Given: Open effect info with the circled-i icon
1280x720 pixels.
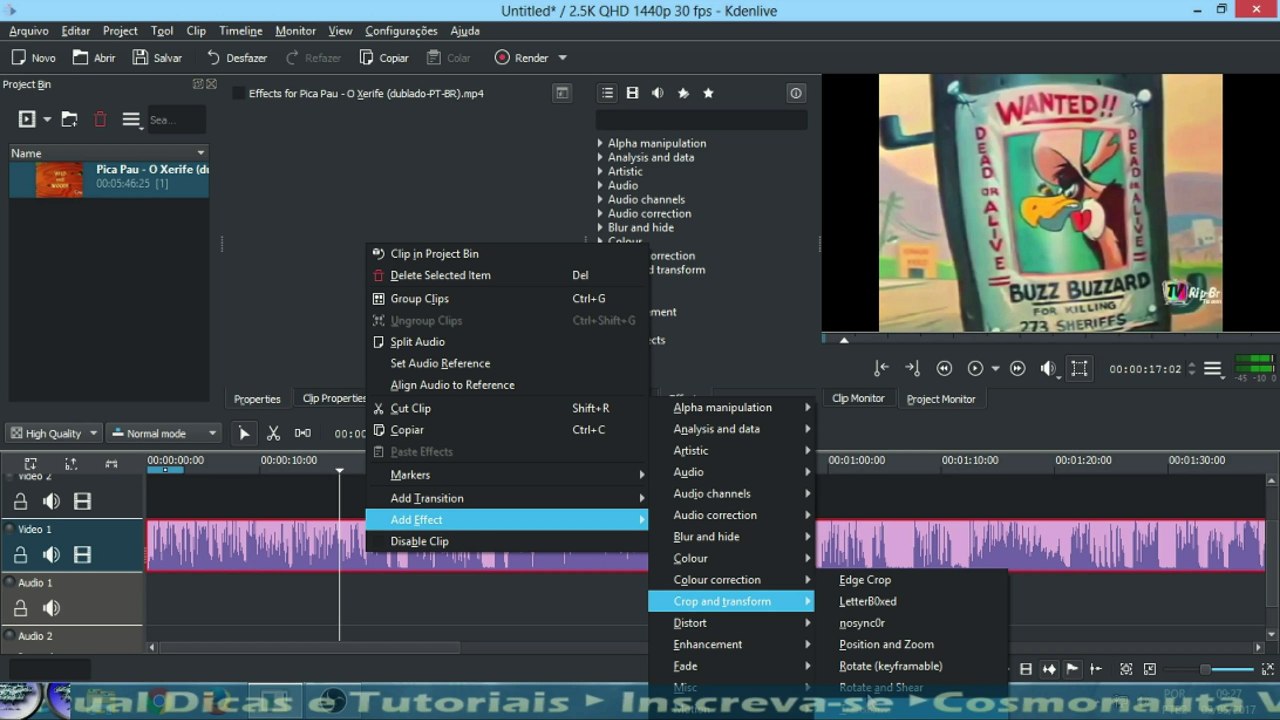Looking at the screenshot, I should tap(796, 93).
